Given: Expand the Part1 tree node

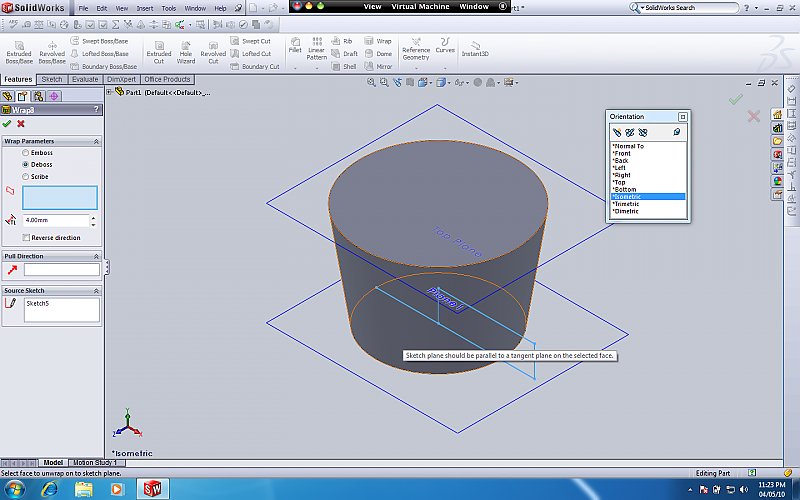Looking at the screenshot, I should click(109, 92).
